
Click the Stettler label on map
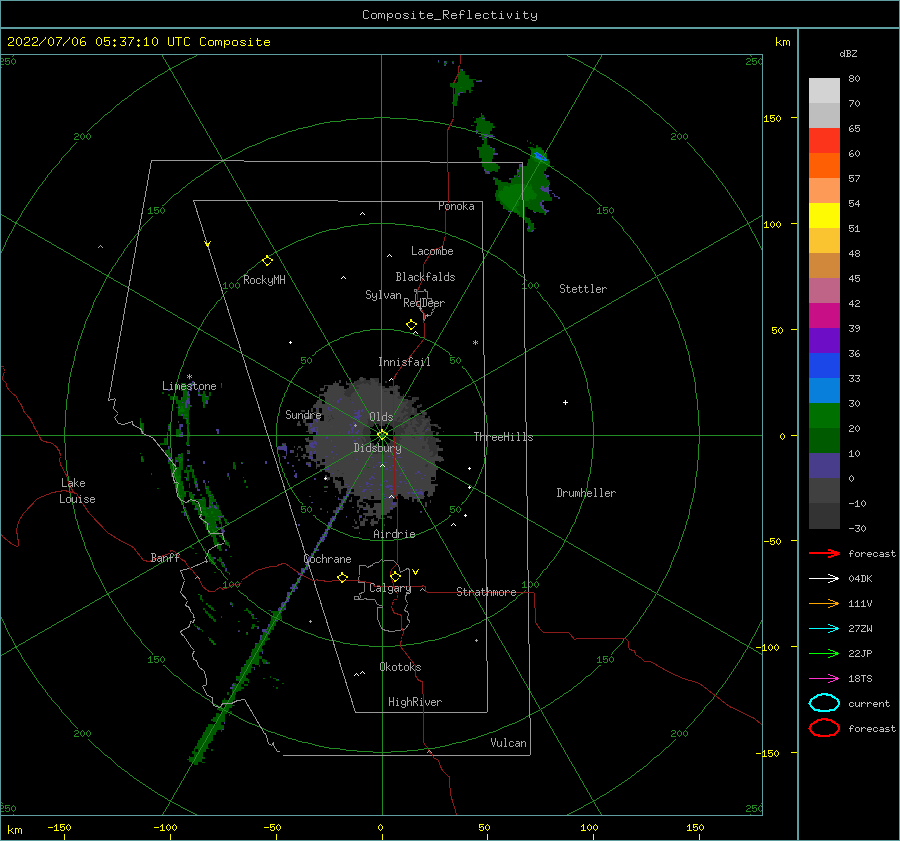point(583,289)
